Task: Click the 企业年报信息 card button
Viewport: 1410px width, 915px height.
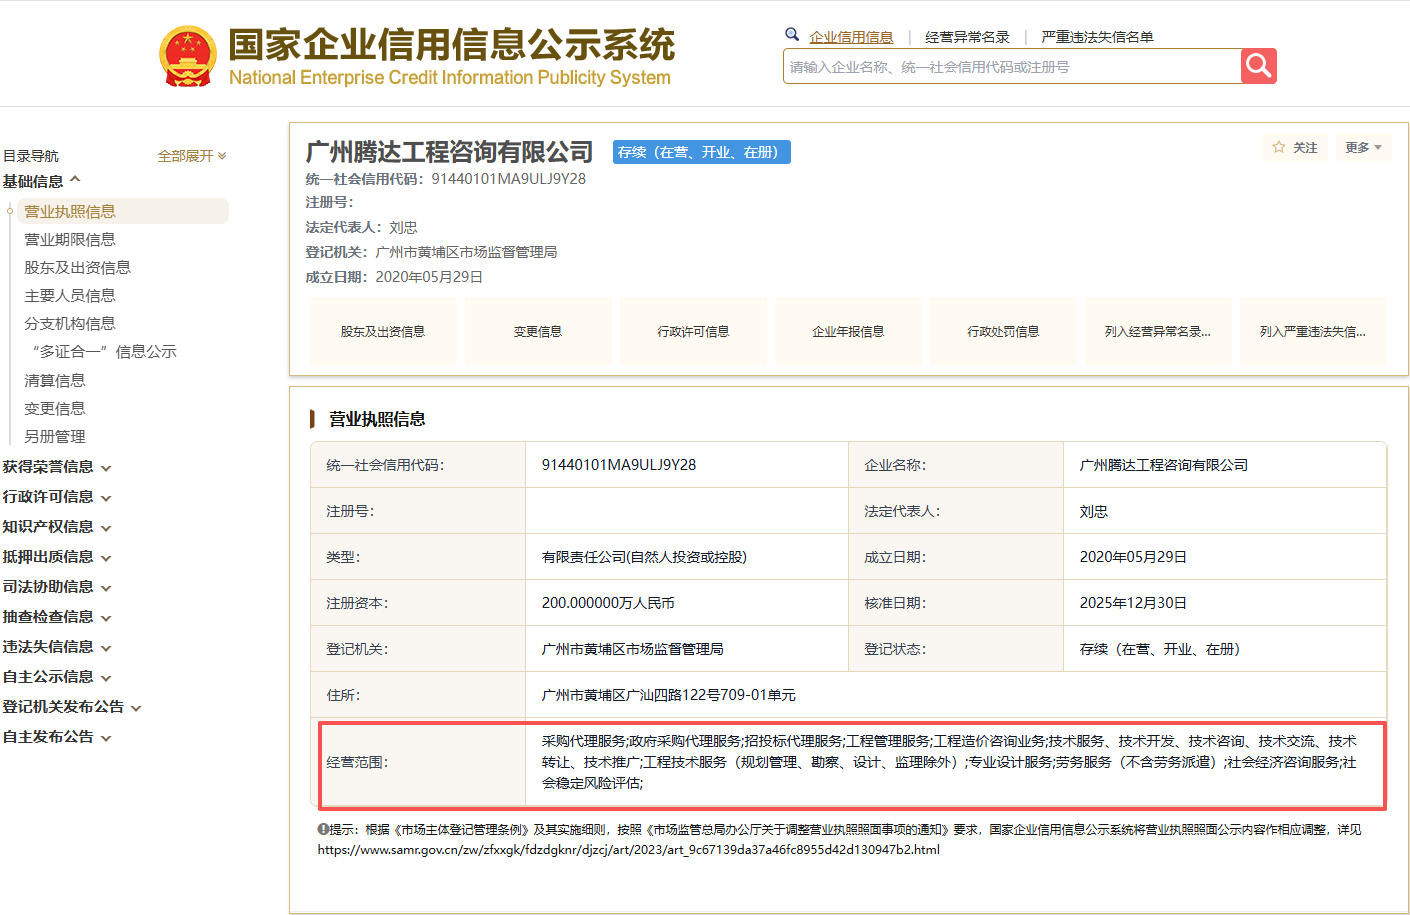Action: pos(848,331)
